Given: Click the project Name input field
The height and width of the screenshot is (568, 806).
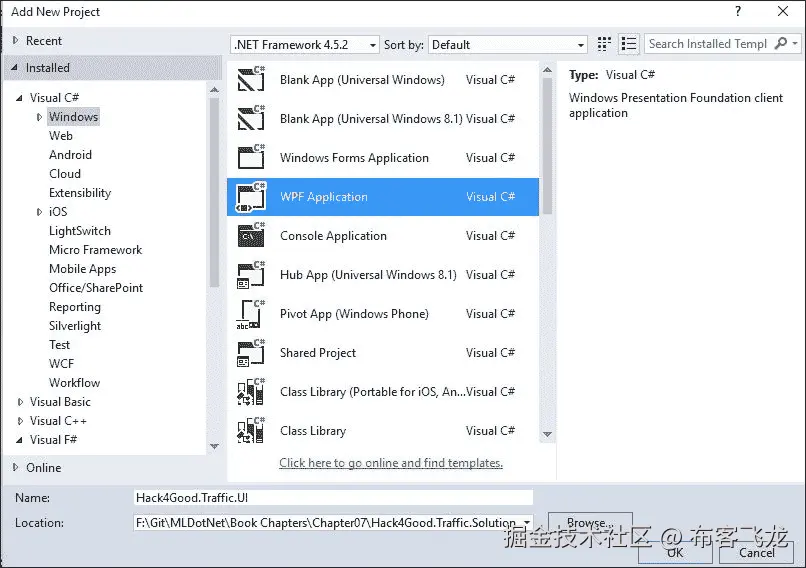Looking at the screenshot, I should coord(333,498).
